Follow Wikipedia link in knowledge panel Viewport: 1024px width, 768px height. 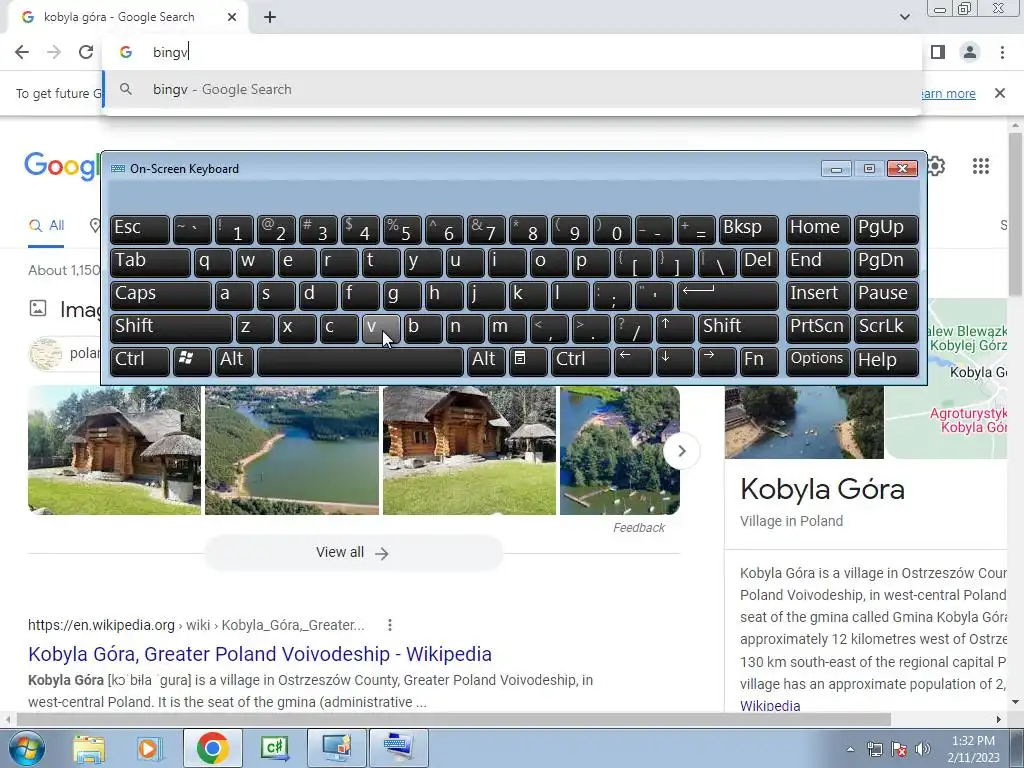point(770,706)
